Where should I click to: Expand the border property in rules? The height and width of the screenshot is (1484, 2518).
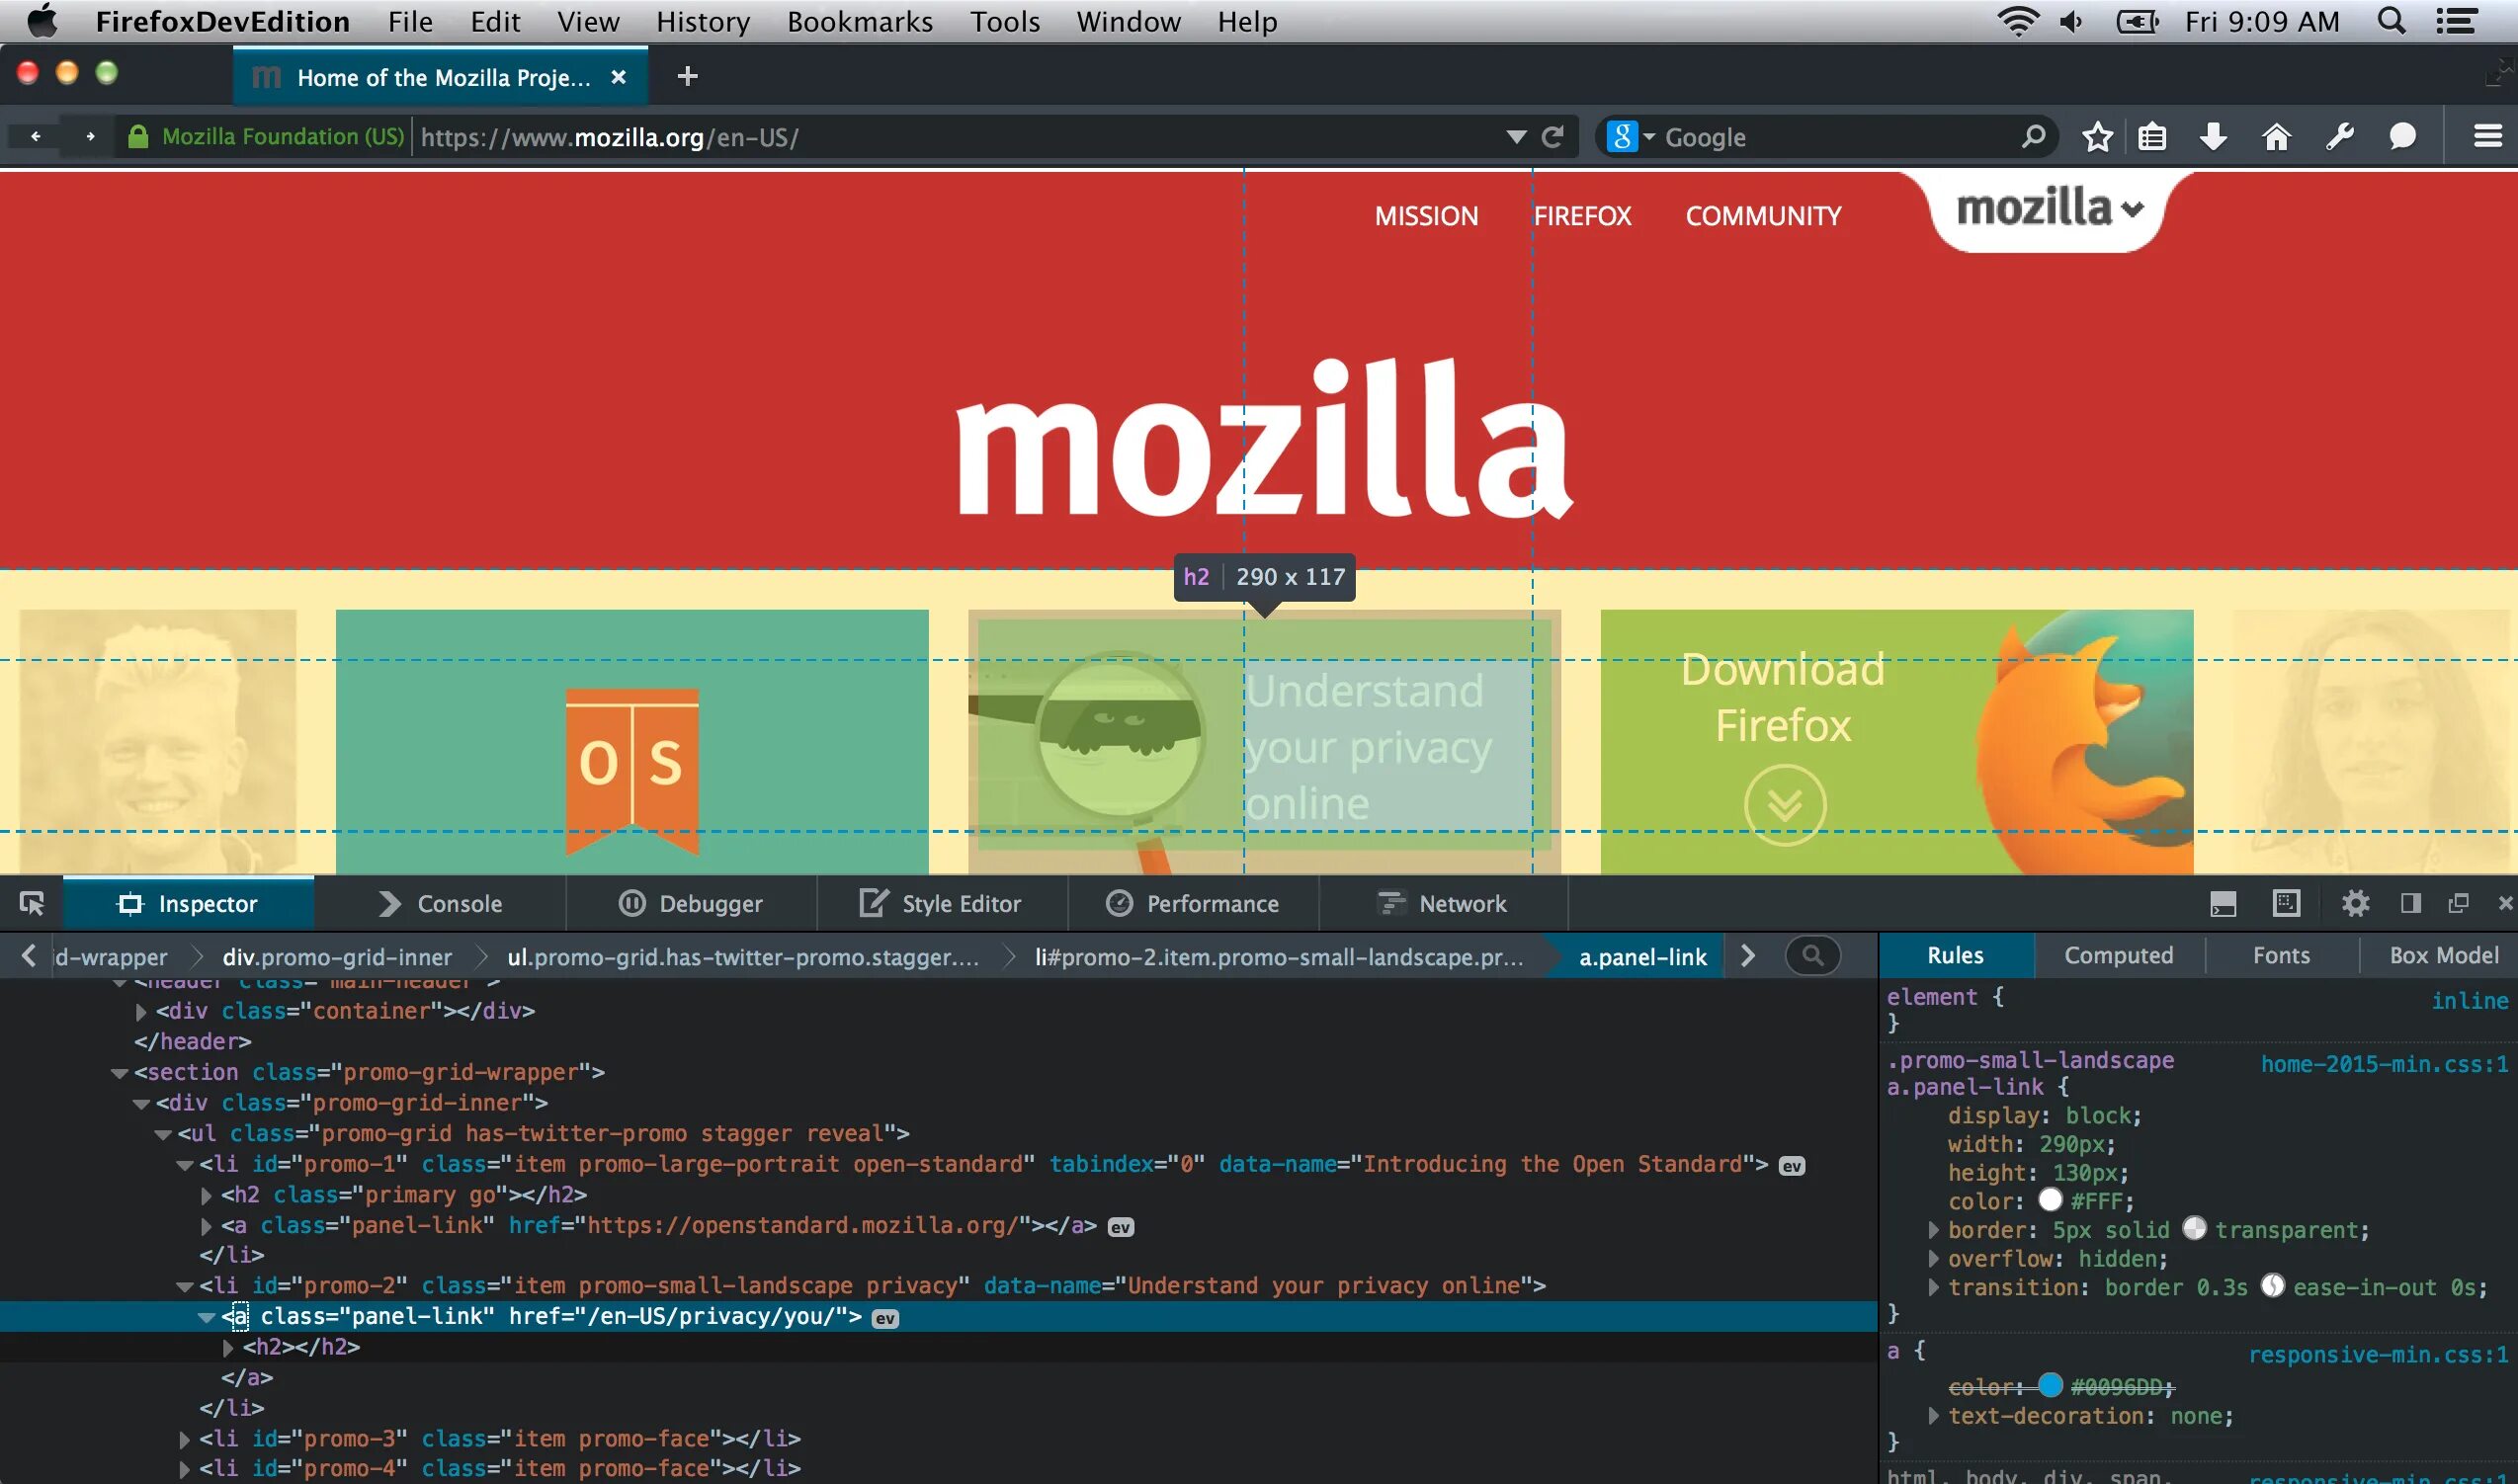1933,1230
